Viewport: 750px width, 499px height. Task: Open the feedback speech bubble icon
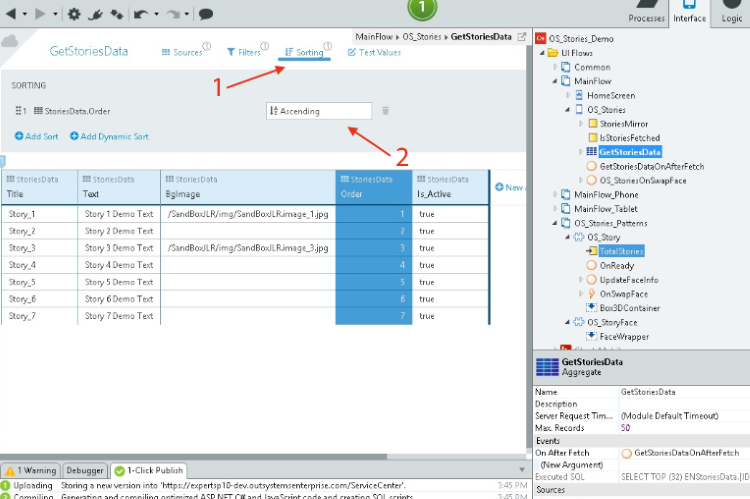pos(206,15)
